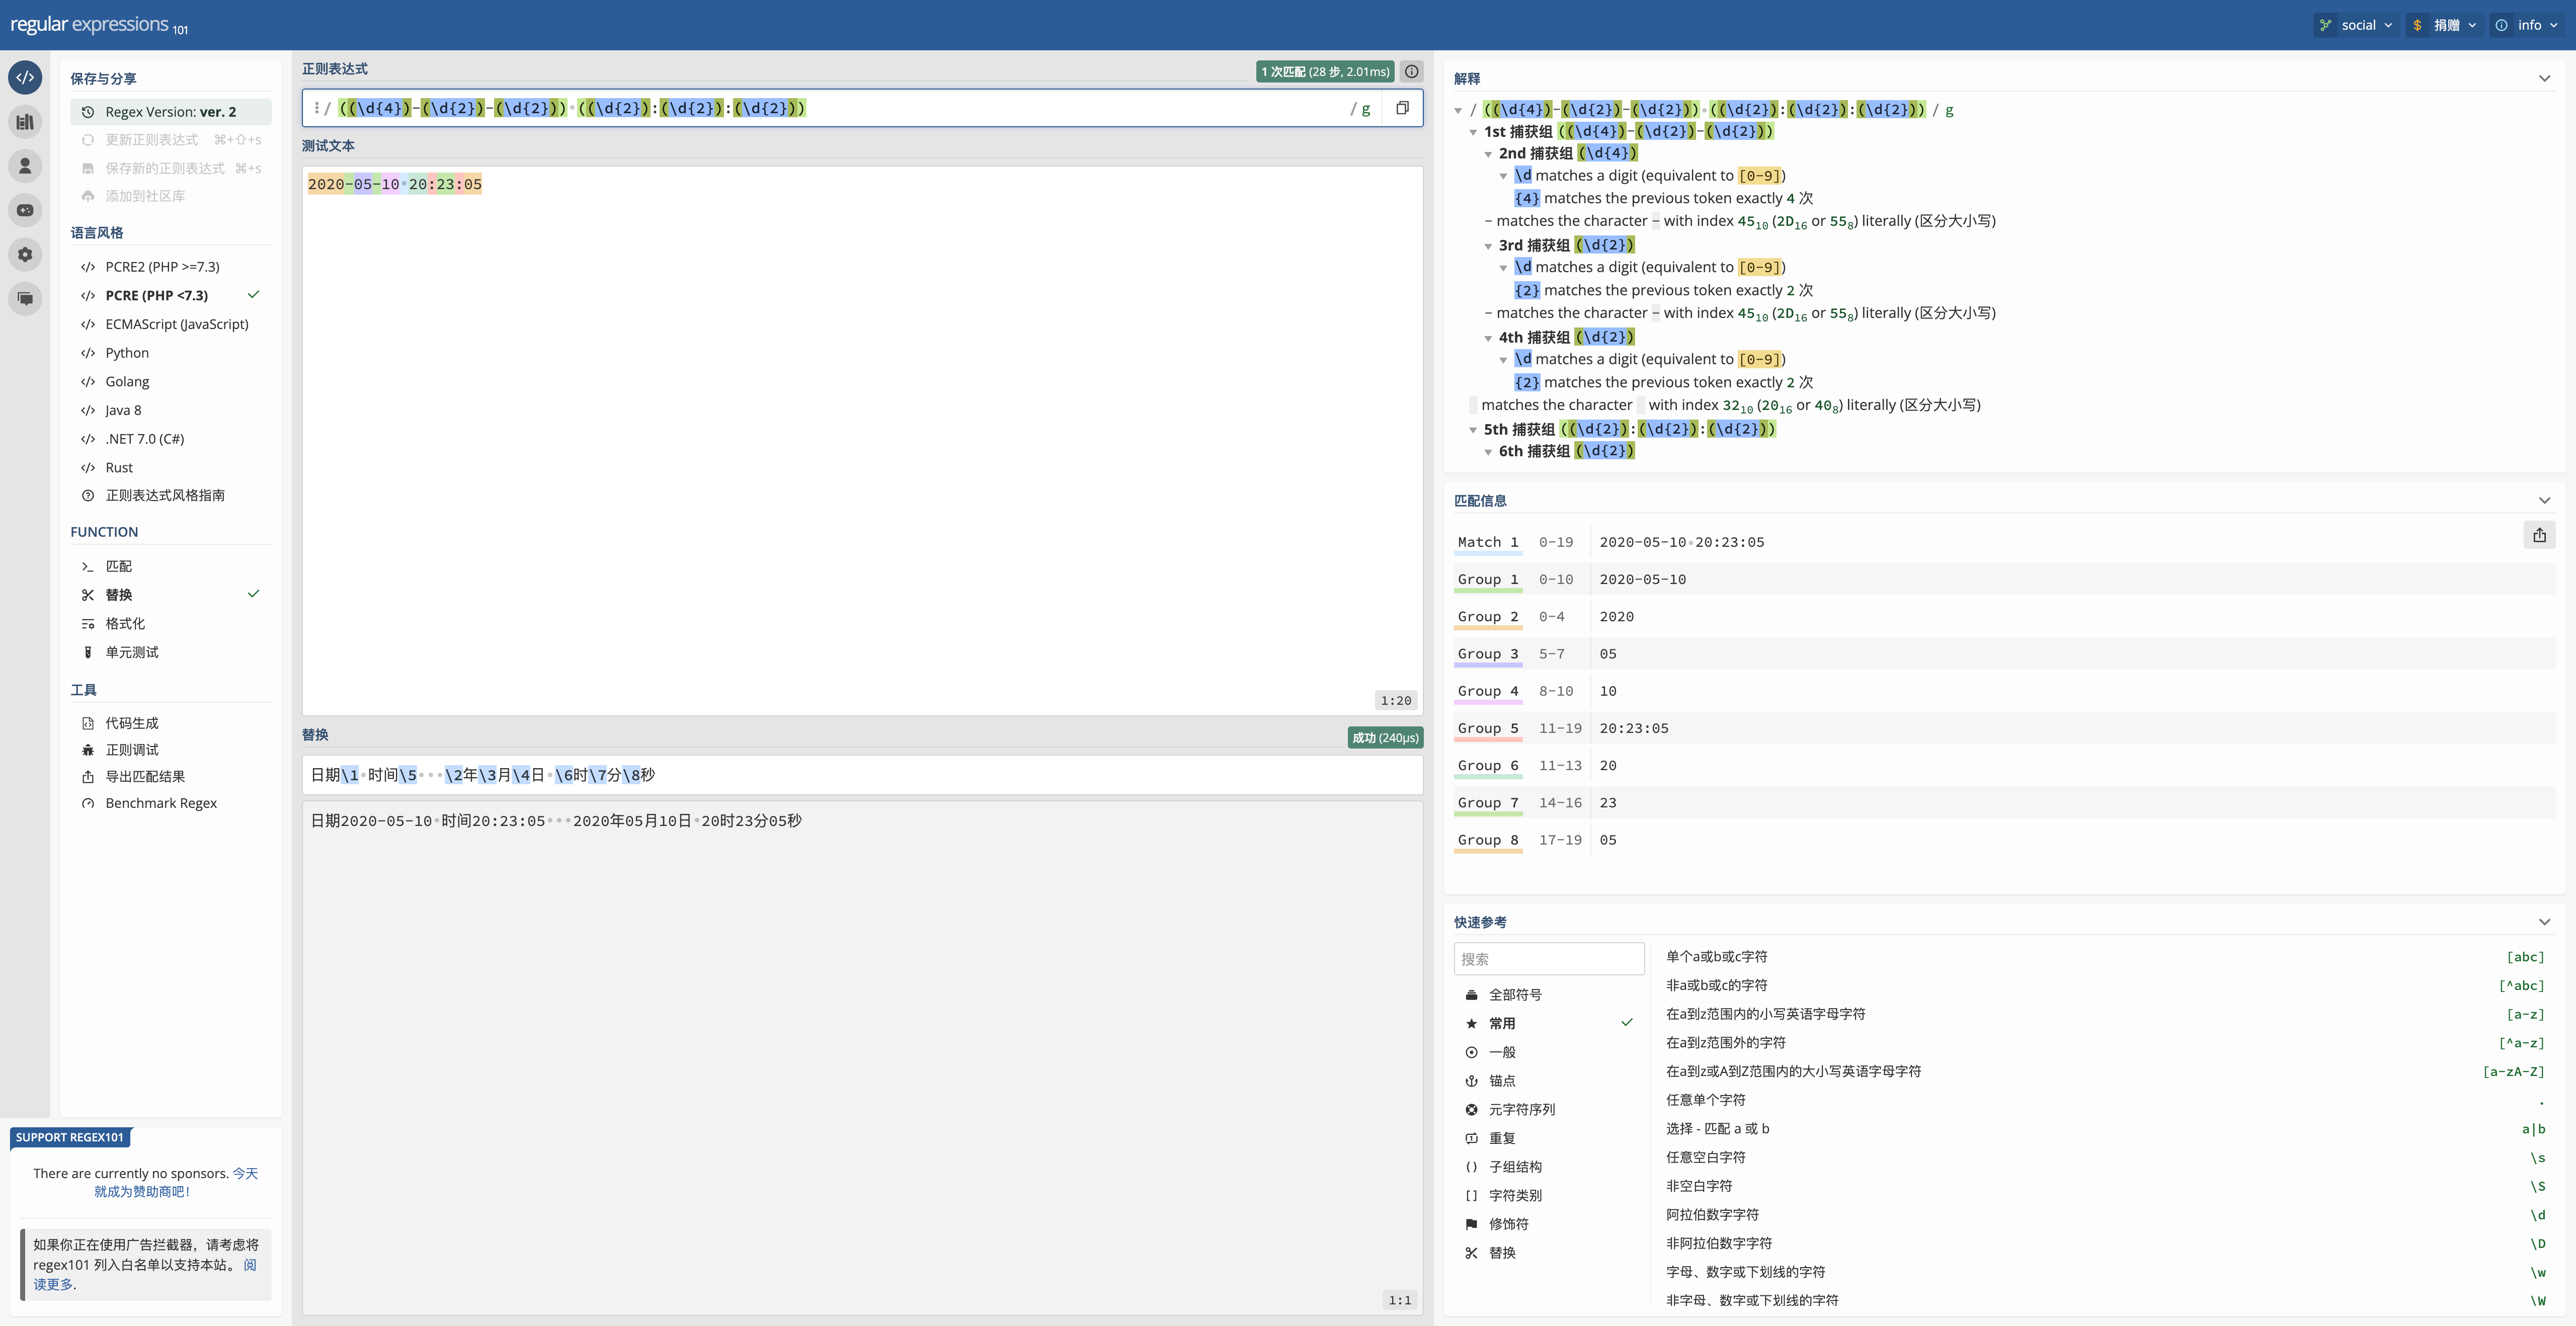Export match information with the share icon
The image size is (2576, 1326).
coord(2539,535)
